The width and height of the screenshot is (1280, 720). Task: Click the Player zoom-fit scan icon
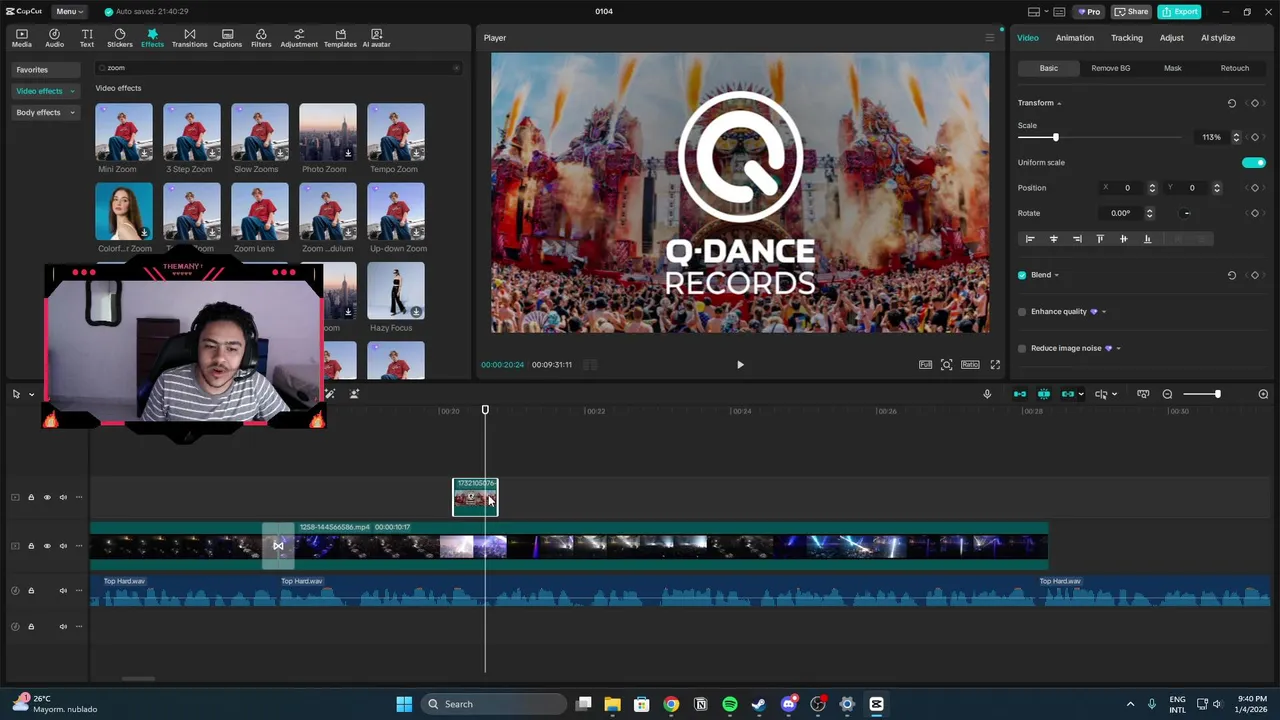[946, 365]
